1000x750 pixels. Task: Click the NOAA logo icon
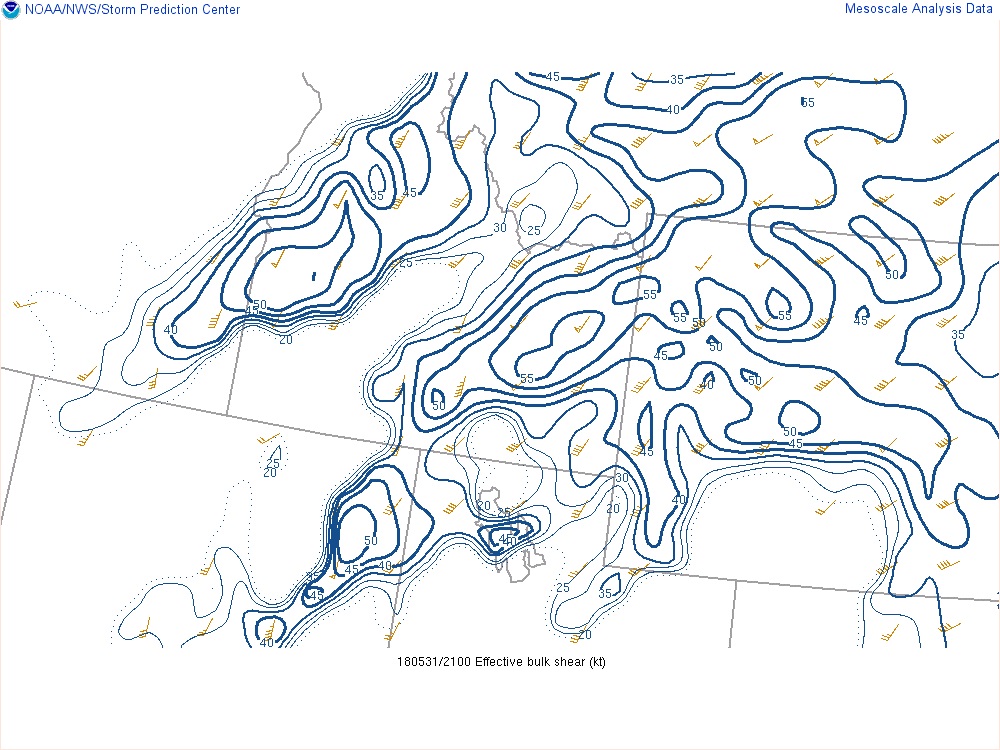(x=11, y=10)
